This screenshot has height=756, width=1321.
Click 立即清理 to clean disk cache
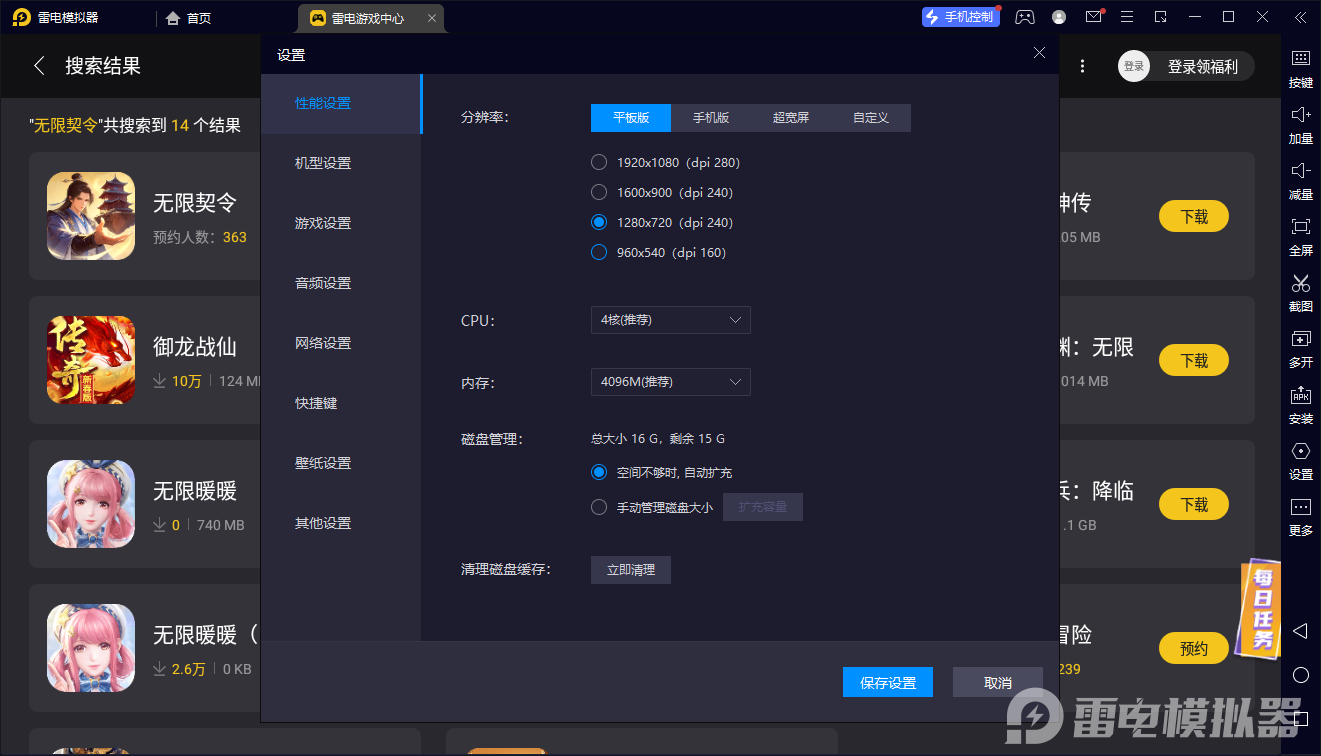[630, 570]
